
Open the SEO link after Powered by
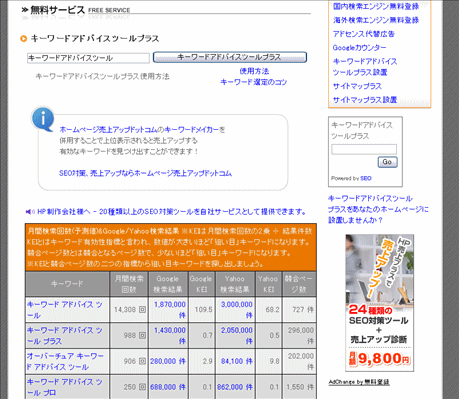tap(366, 178)
